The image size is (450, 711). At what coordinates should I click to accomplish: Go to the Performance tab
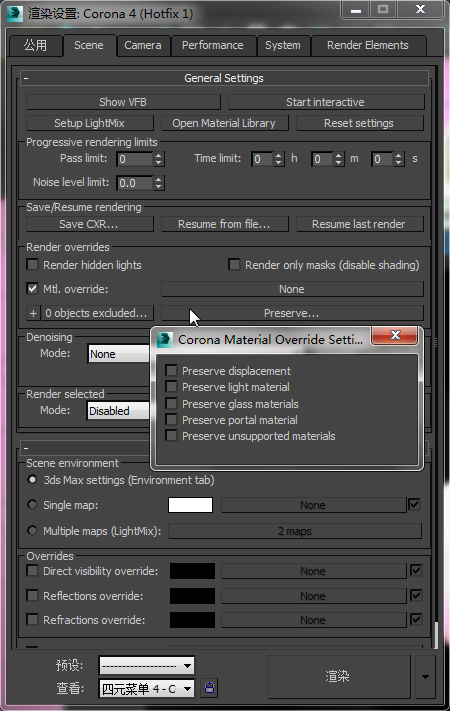click(213, 45)
